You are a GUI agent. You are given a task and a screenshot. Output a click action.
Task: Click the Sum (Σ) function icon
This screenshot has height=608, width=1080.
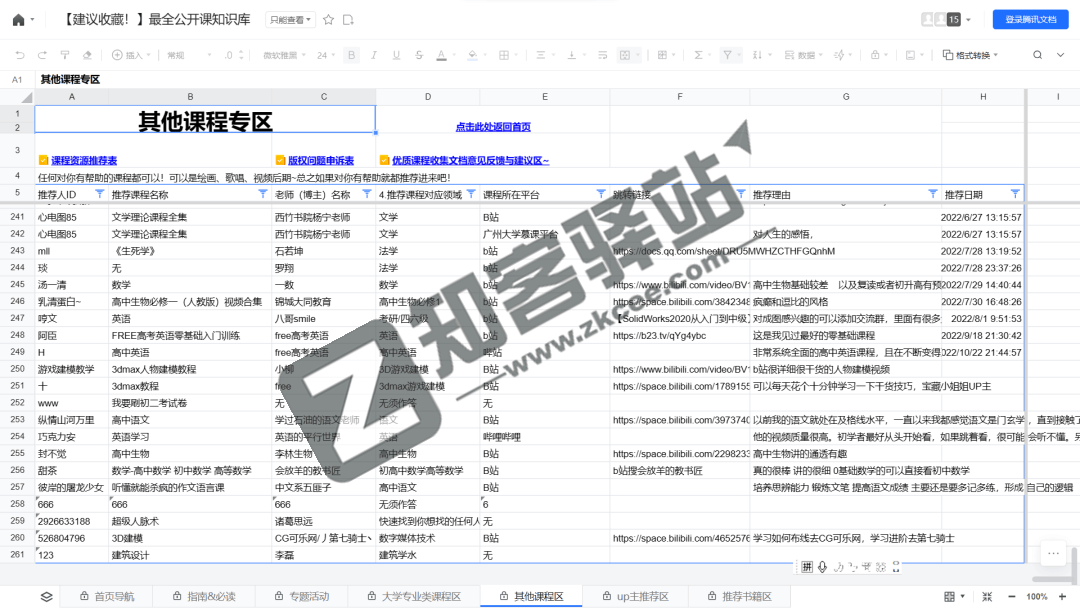pyautogui.click(x=700, y=55)
